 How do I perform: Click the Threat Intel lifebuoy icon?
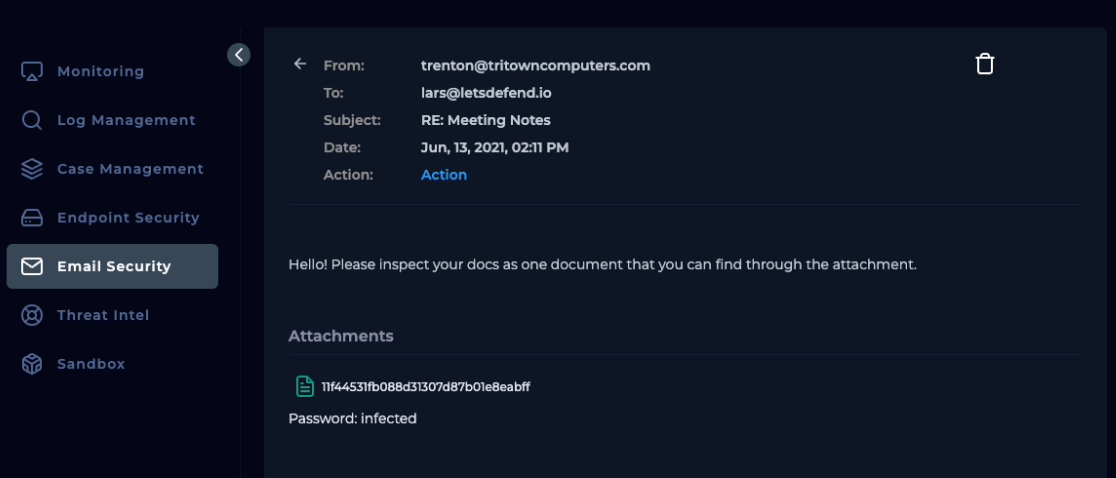(x=32, y=315)
